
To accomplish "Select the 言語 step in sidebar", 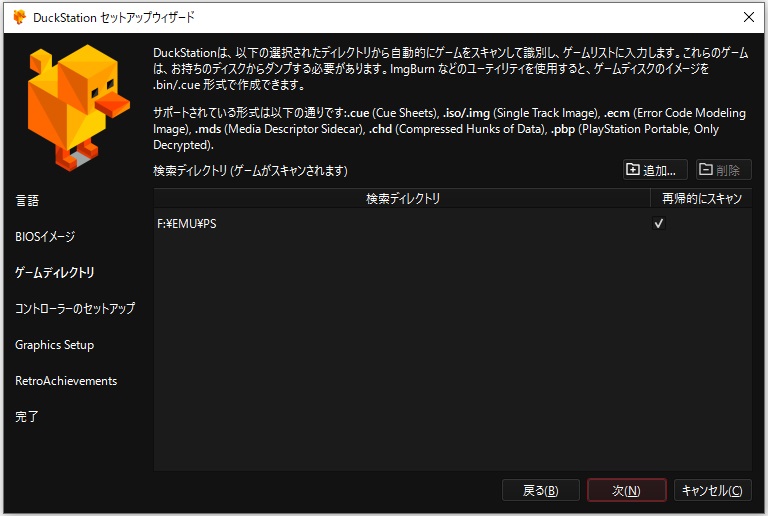I will [27, 201].
